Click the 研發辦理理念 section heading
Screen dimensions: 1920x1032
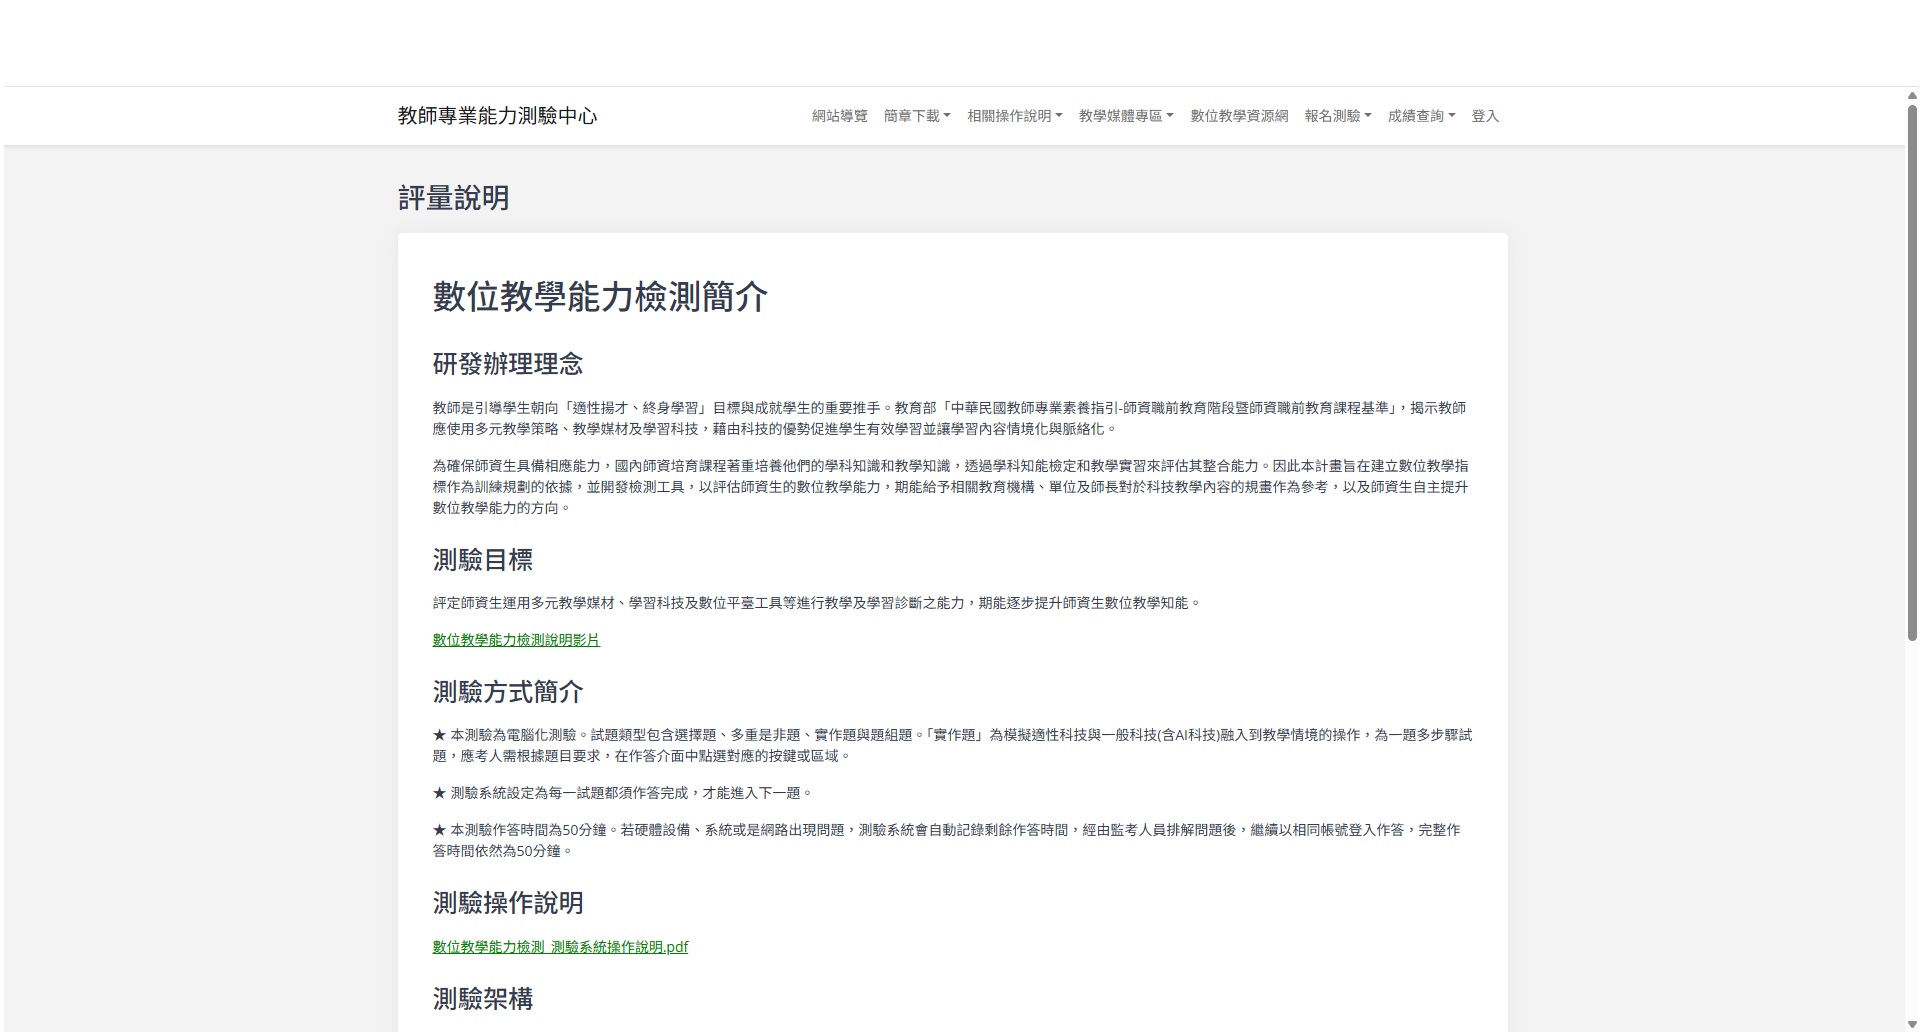pyautogui.click(x=507, y=364)
